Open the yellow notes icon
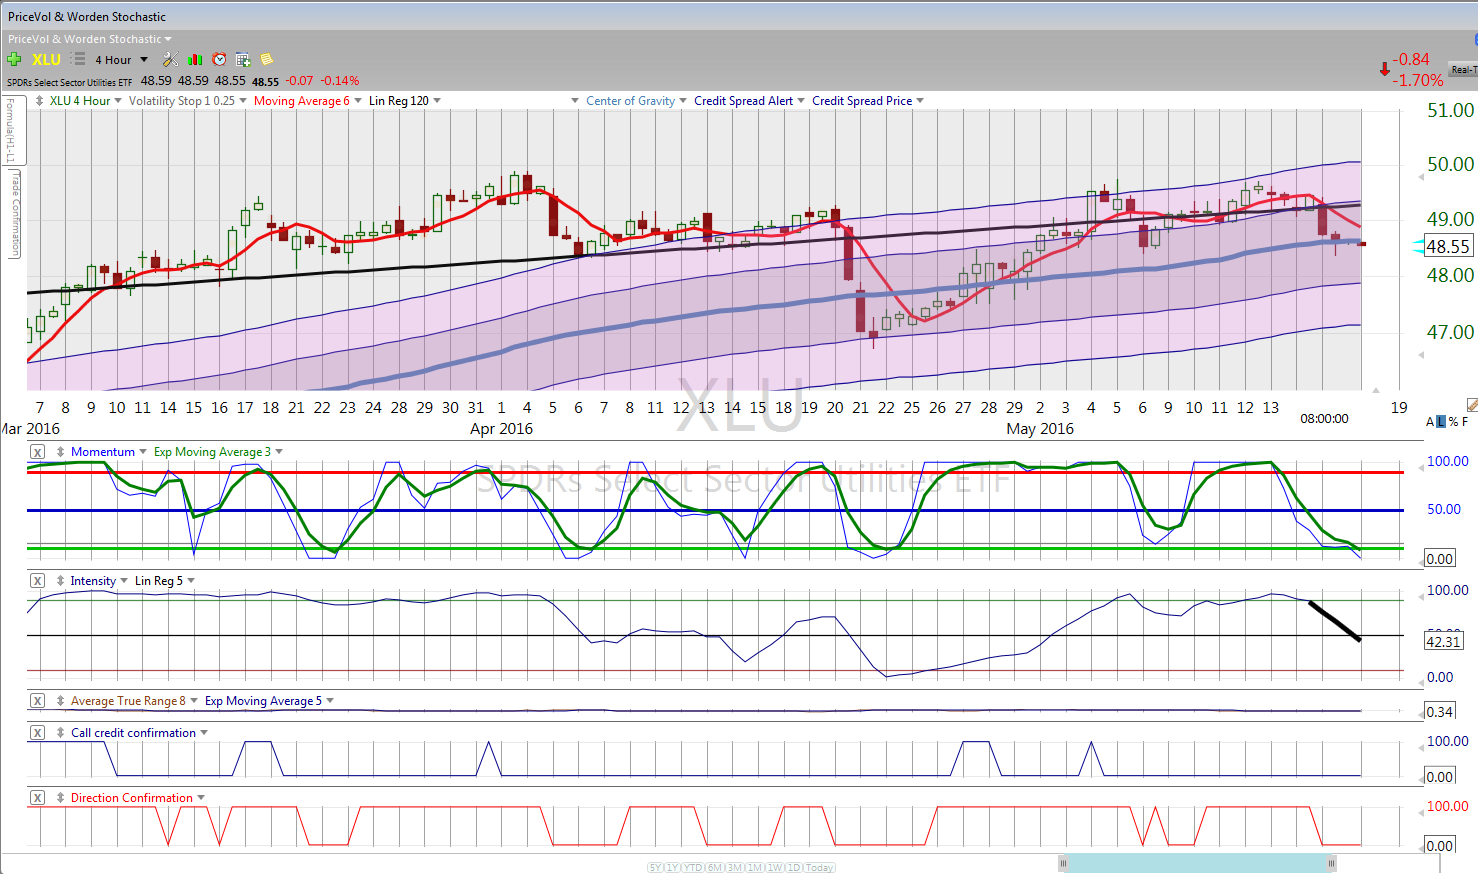The image size is (1478, 874). point(266,59)
